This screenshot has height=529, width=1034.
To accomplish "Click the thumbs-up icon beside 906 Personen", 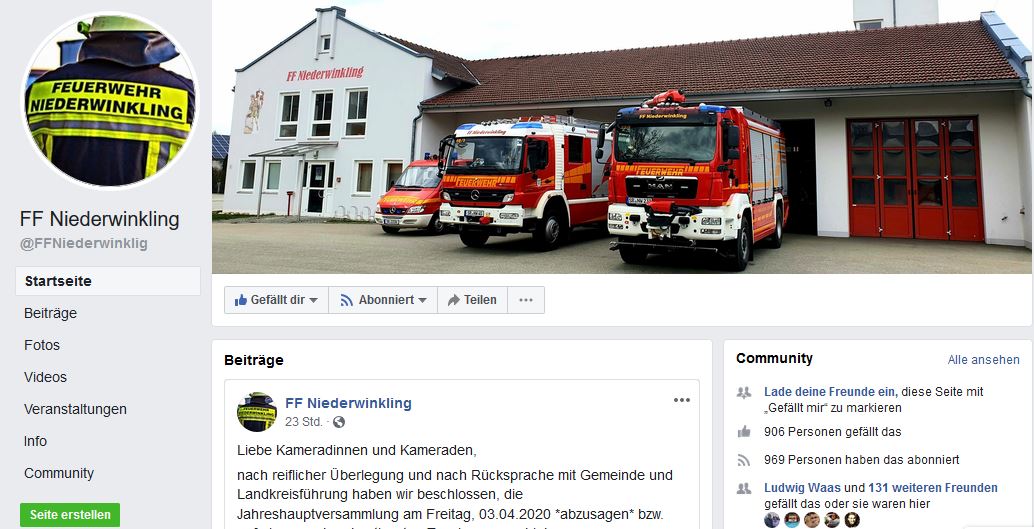I will 745,432.
